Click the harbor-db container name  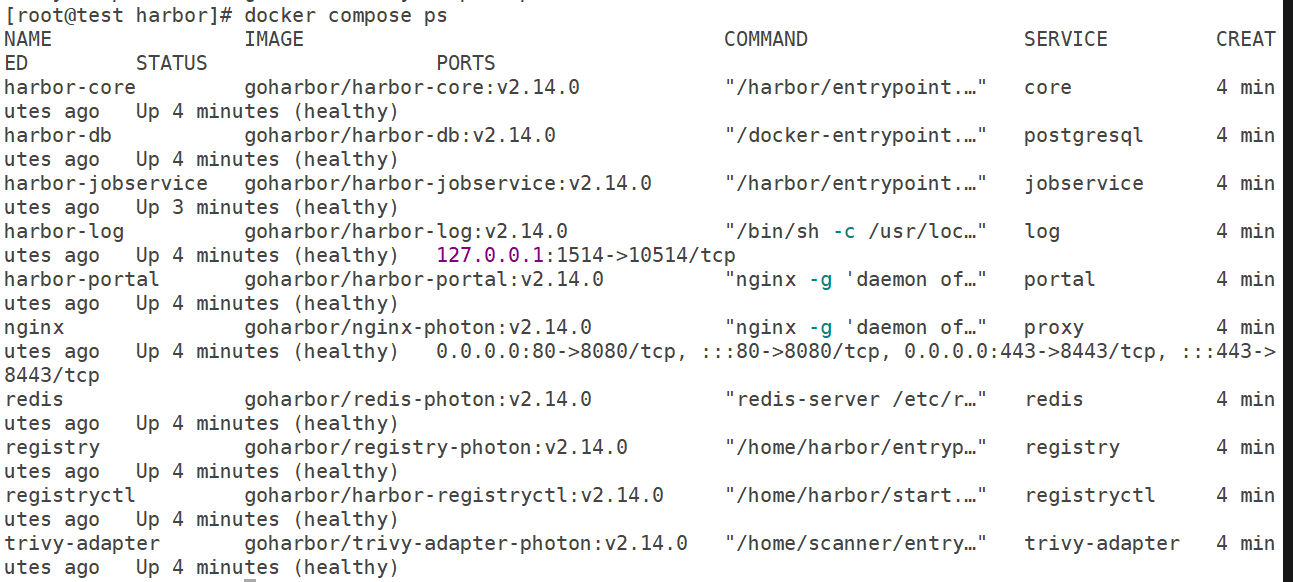57,135
